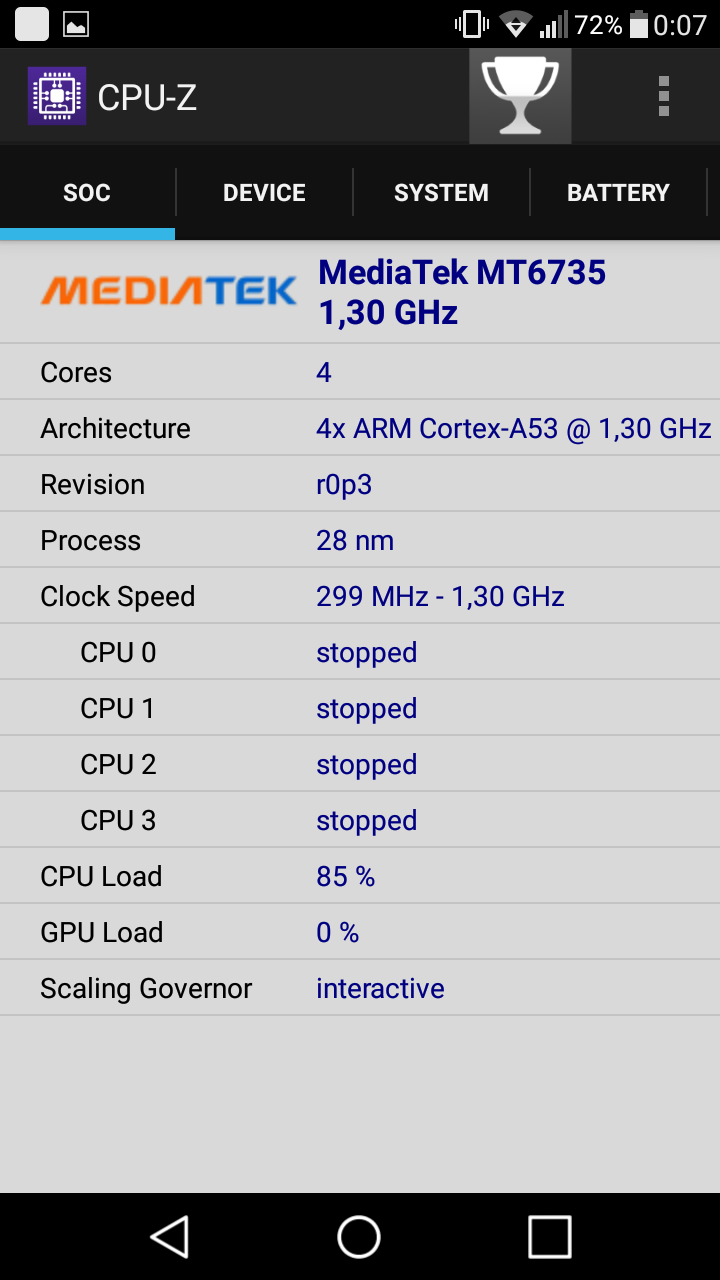Select the CPU Load row
The height and width of the screenshot is (1280, 720).
pyautogui.click(x=360, y=876)
